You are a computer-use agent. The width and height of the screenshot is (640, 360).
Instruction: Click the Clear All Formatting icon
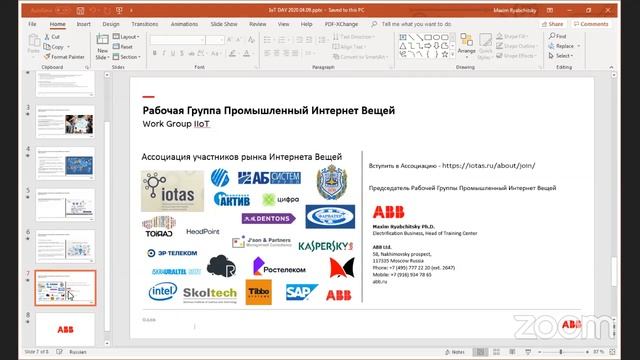click(x=251, y=40)
